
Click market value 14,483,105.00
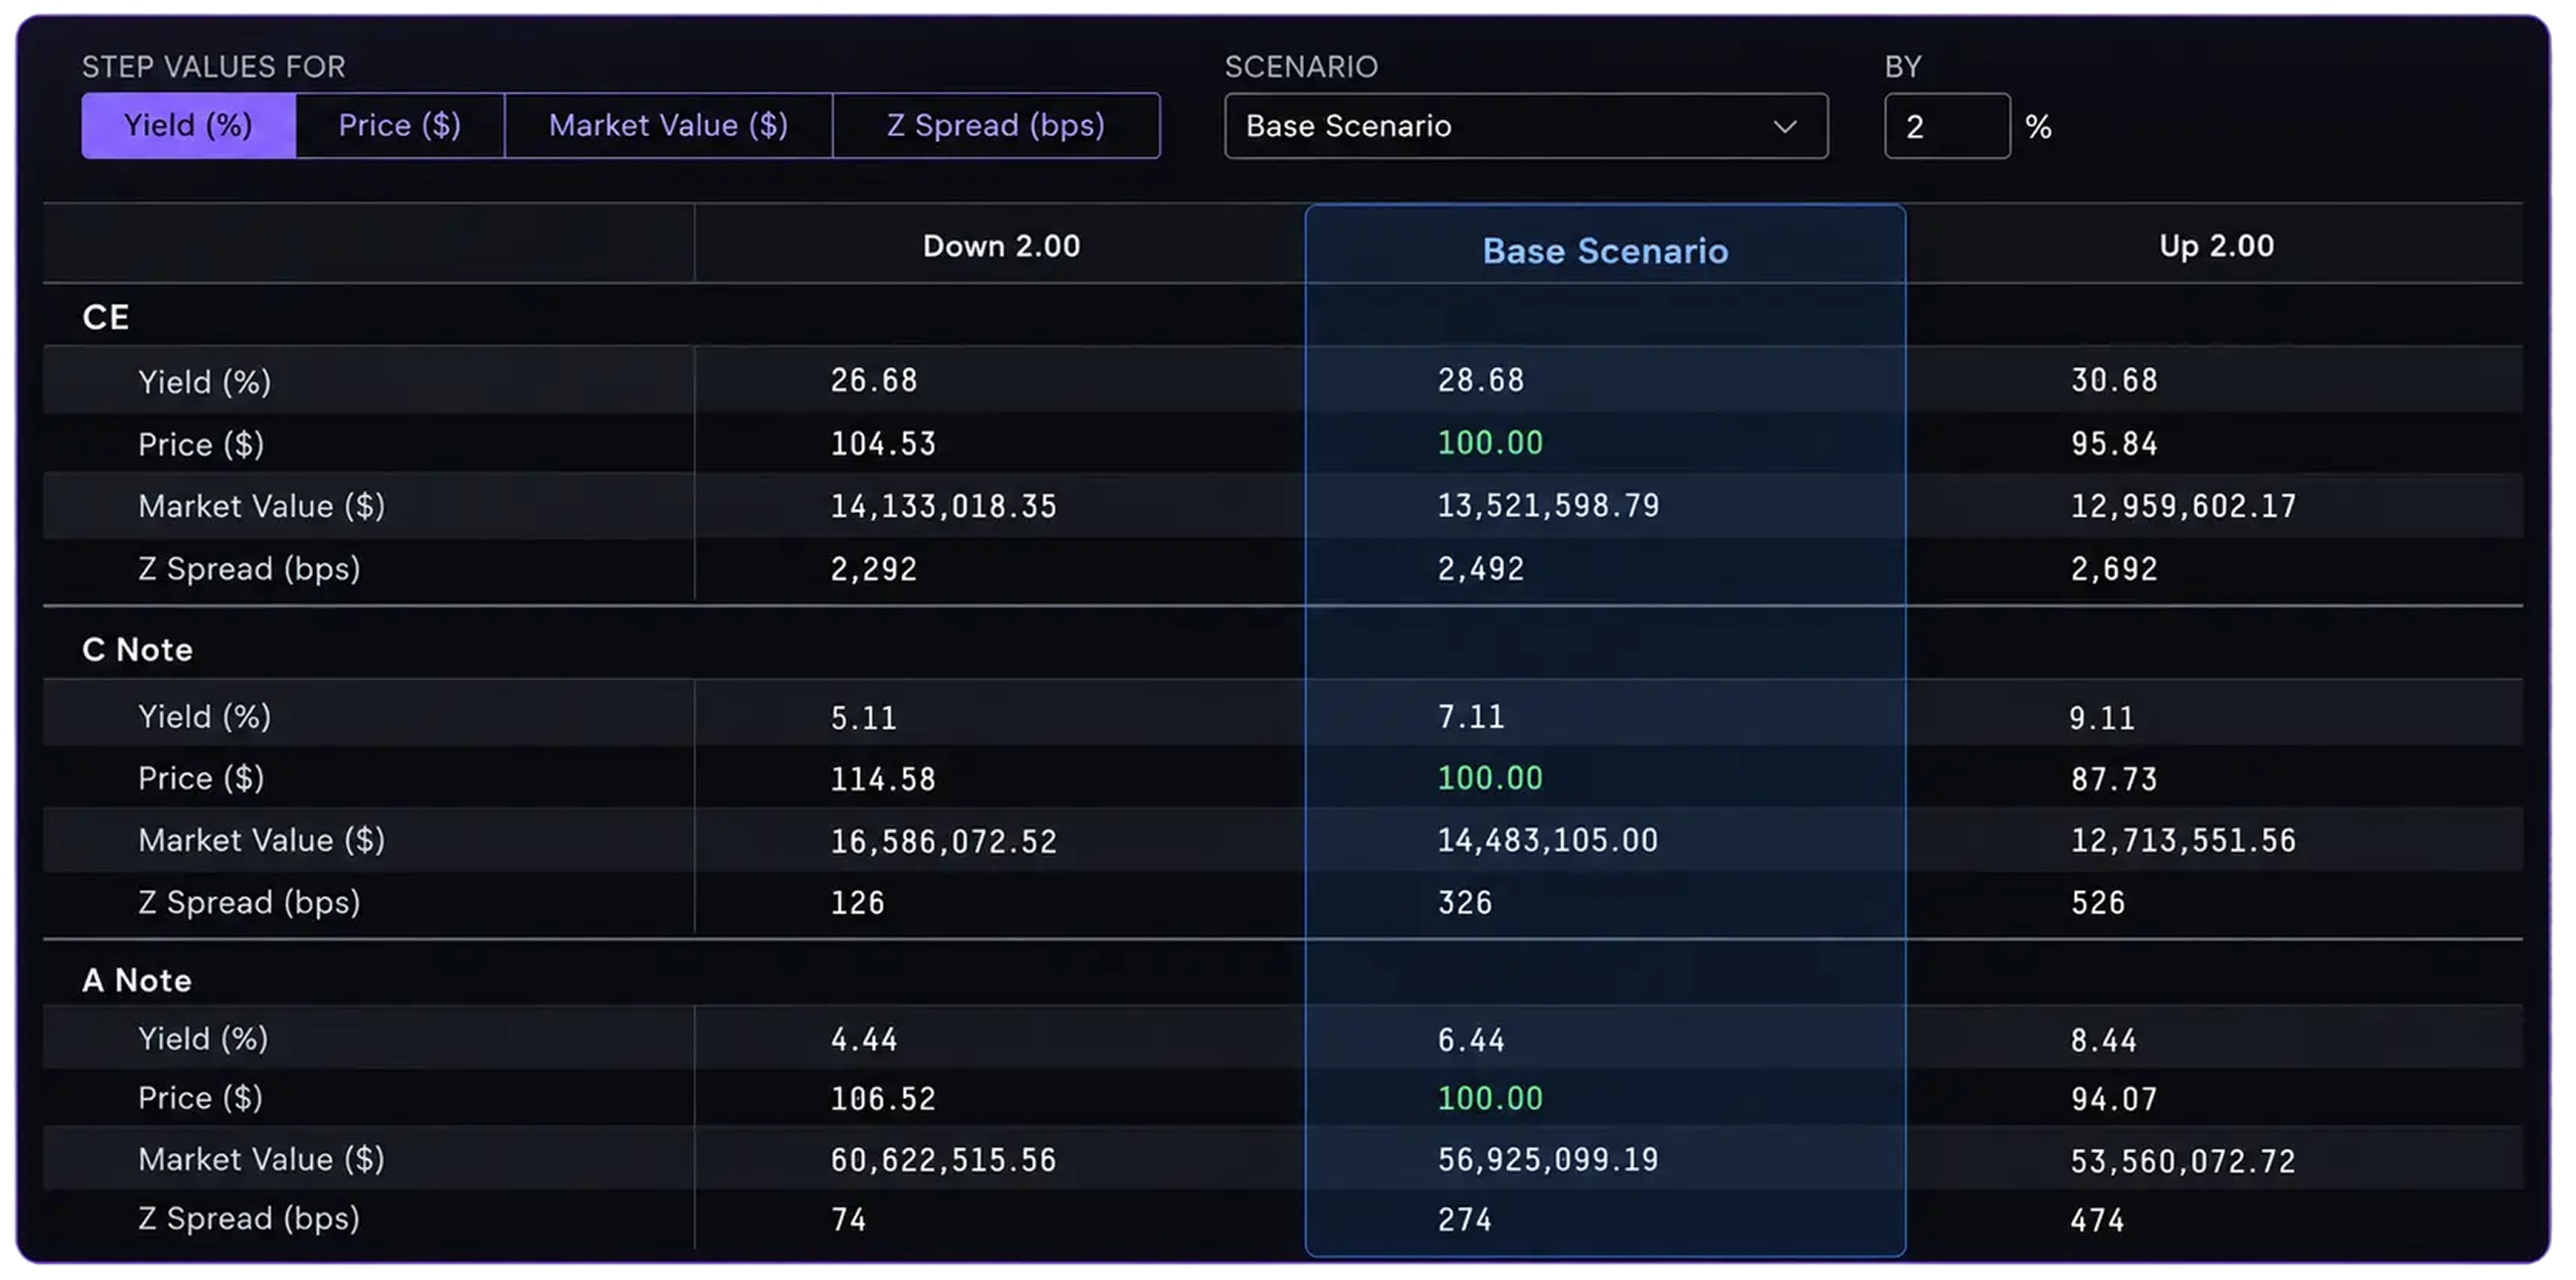pyautogui.click(x=1548, y=841)
